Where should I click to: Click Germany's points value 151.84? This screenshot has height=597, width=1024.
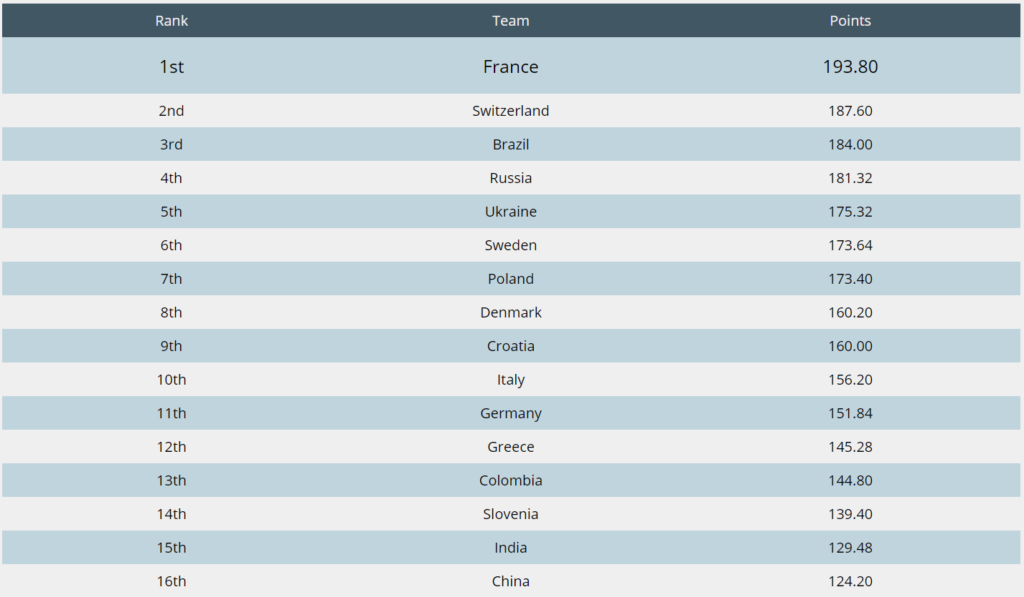coord(850,414)
